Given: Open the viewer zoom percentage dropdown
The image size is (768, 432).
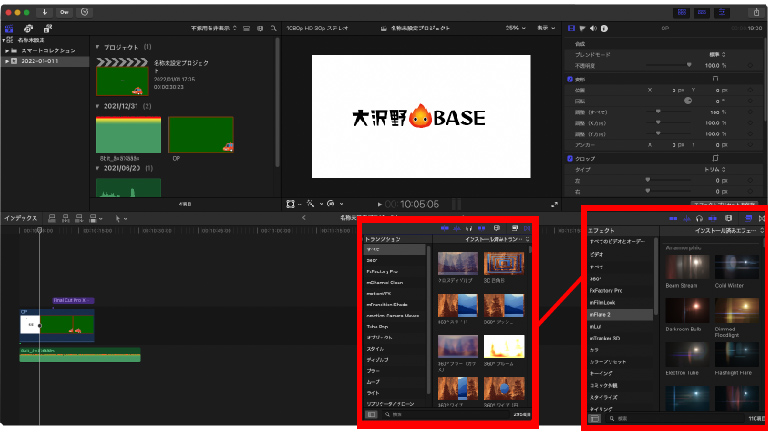Looking at the screenshot, I should point(515,28).
